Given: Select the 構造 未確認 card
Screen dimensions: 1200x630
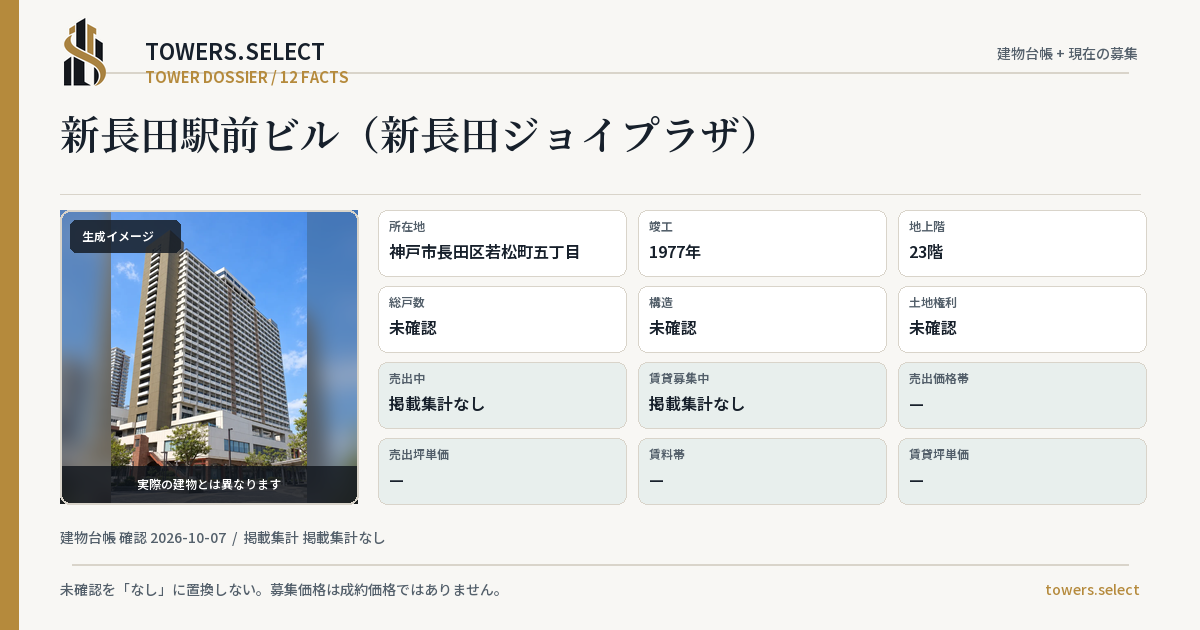Looking at the screenshot, I should pos(762,319).
